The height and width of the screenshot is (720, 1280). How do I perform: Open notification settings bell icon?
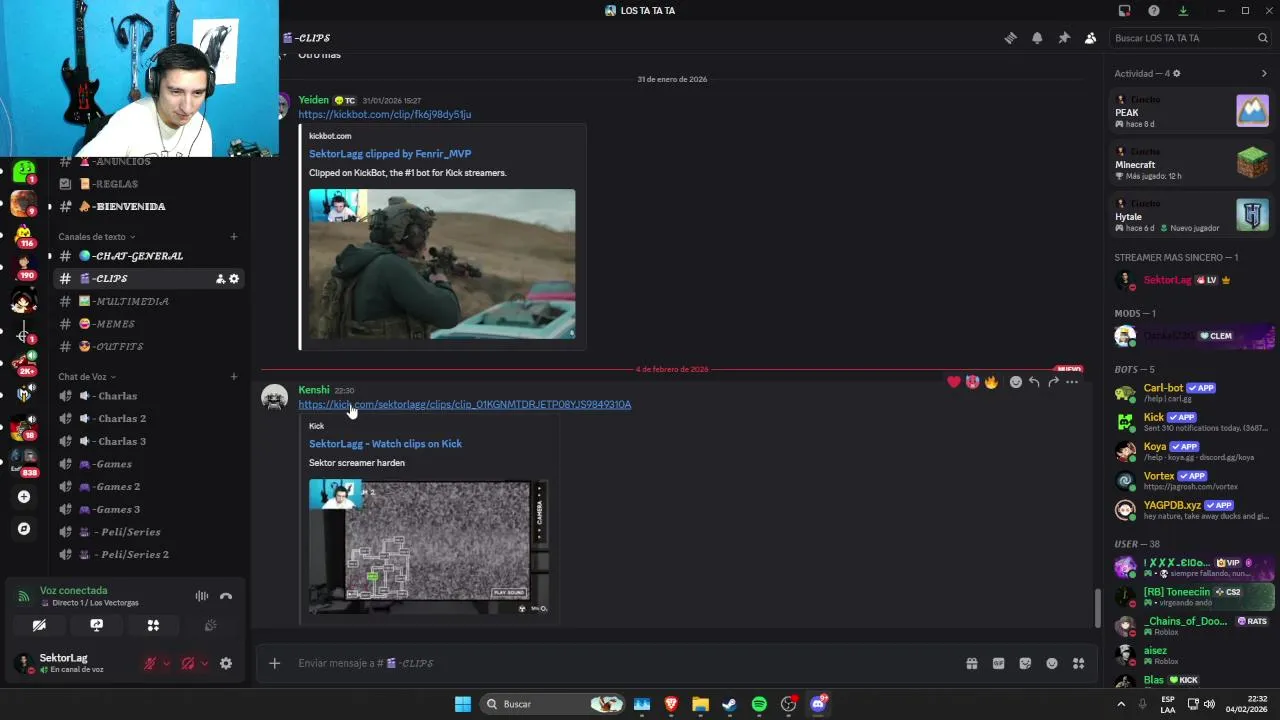[1037, 38]
